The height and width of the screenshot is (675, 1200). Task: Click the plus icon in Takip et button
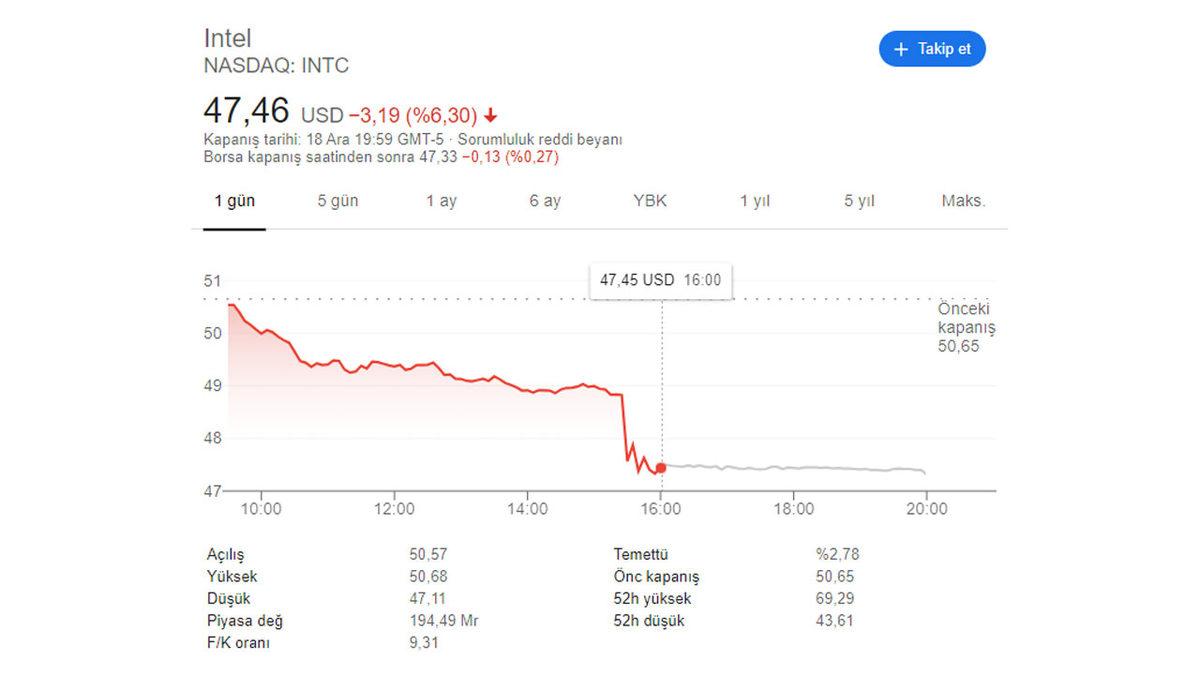[903, 48]
